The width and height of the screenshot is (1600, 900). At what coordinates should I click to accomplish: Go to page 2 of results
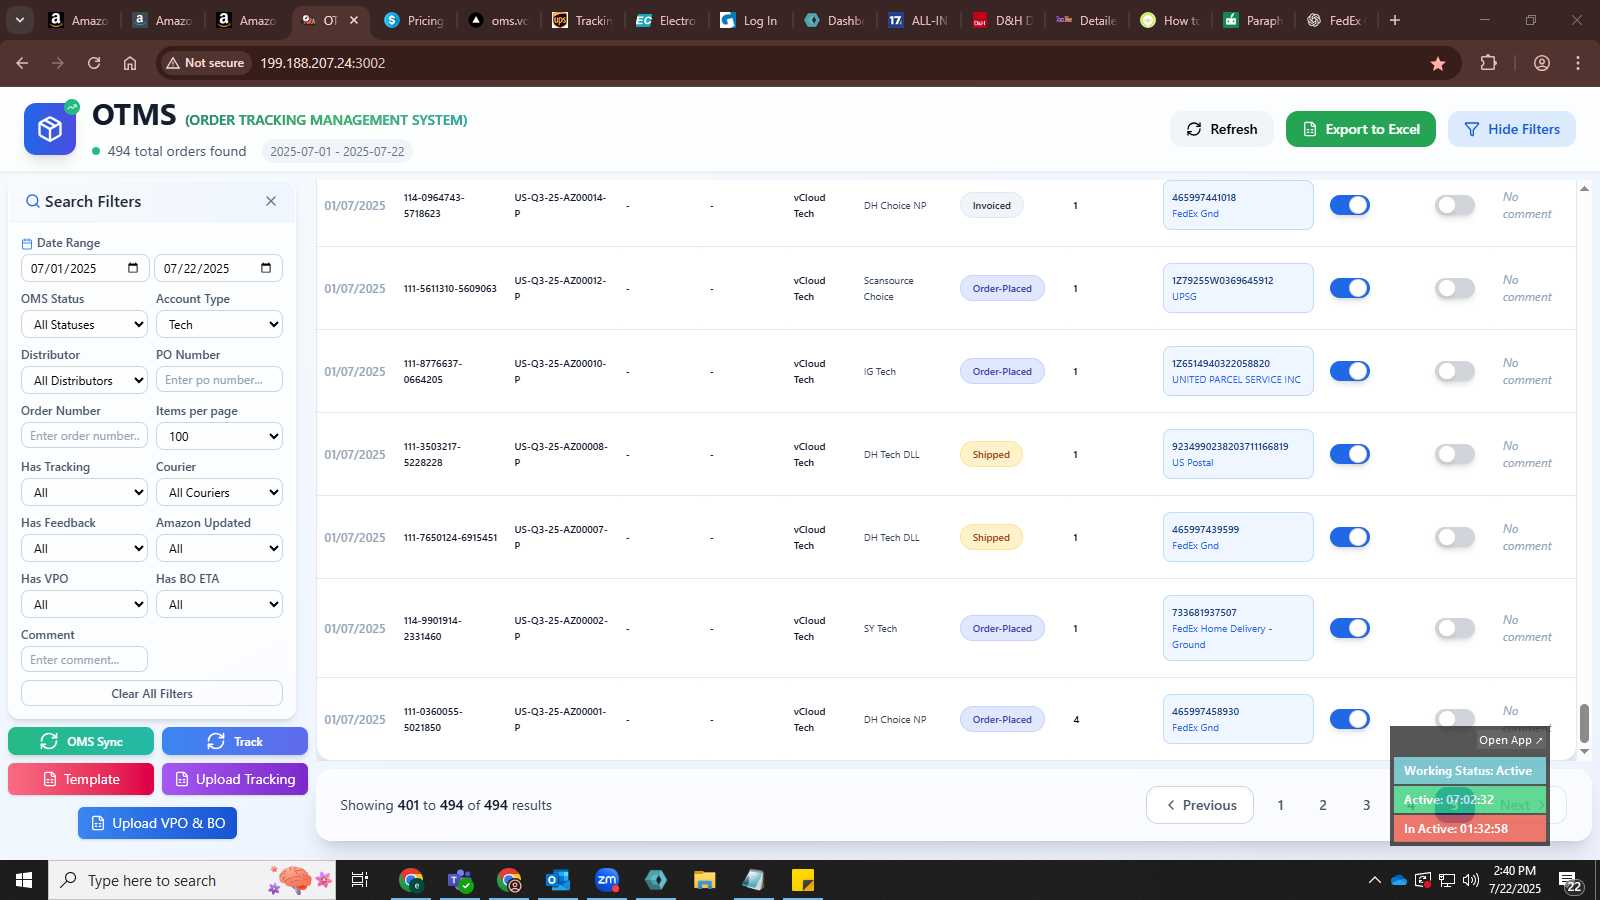1323,805
